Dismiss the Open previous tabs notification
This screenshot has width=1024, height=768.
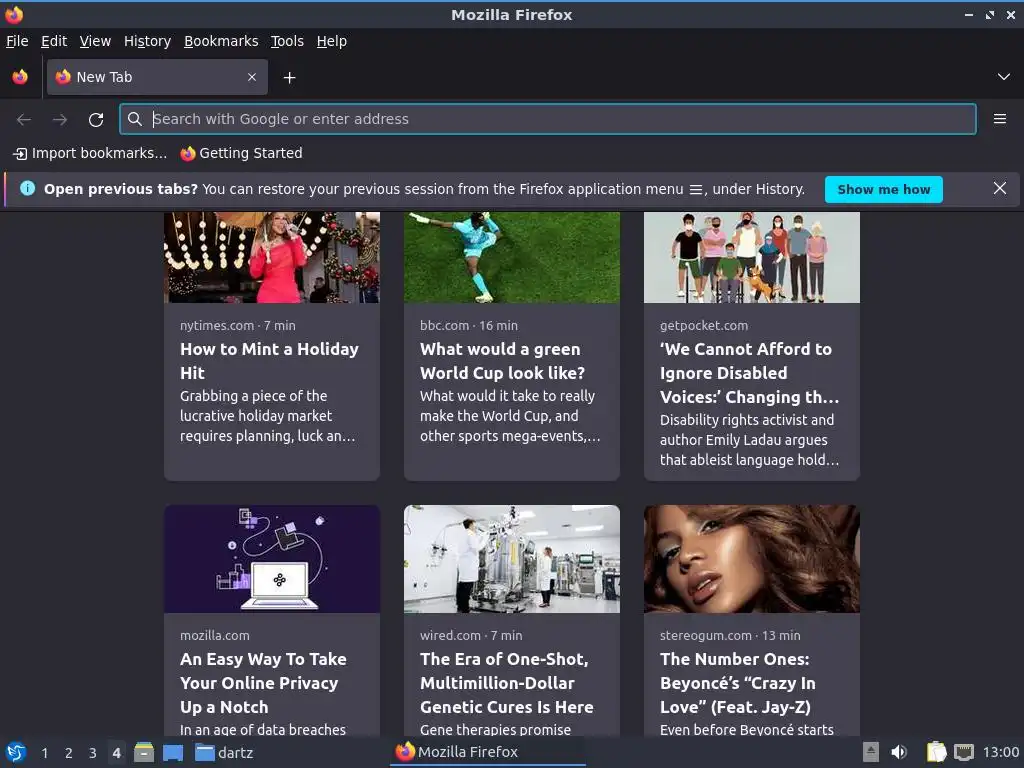tap(999, 189)
